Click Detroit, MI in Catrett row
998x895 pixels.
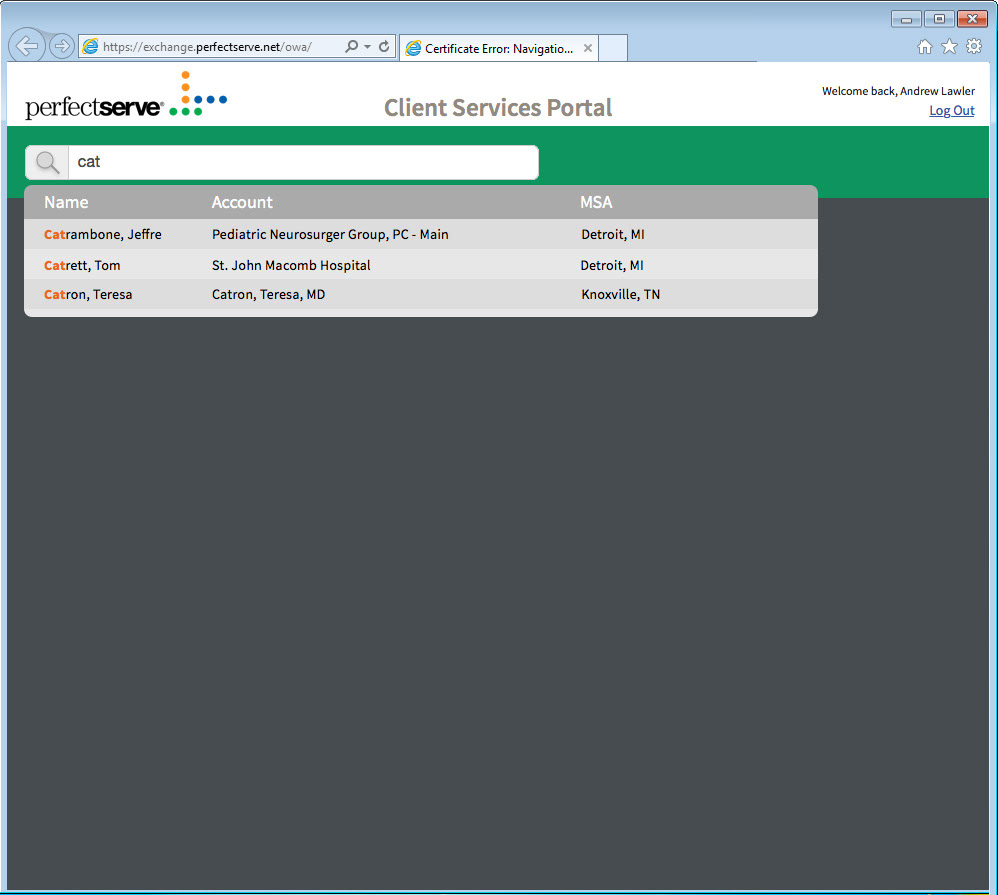(x=612, y=265)
